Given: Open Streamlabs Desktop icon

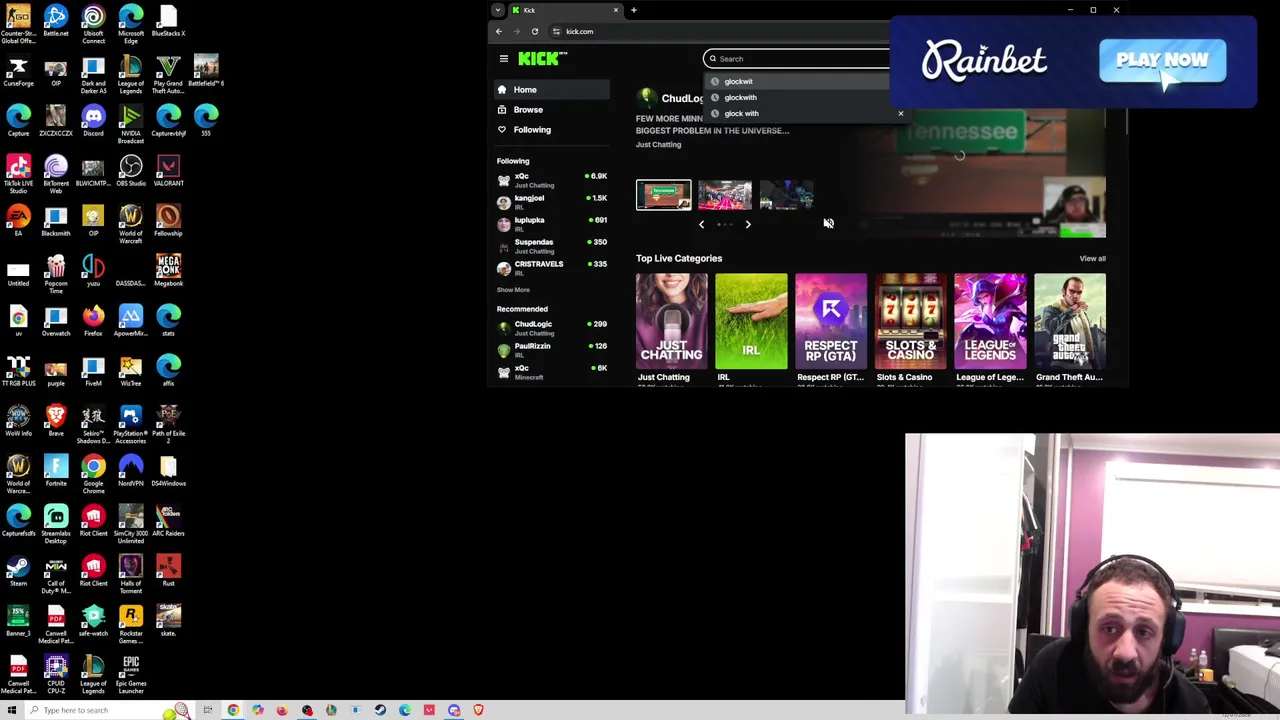Looking at the screenshot, I should 56,525.
